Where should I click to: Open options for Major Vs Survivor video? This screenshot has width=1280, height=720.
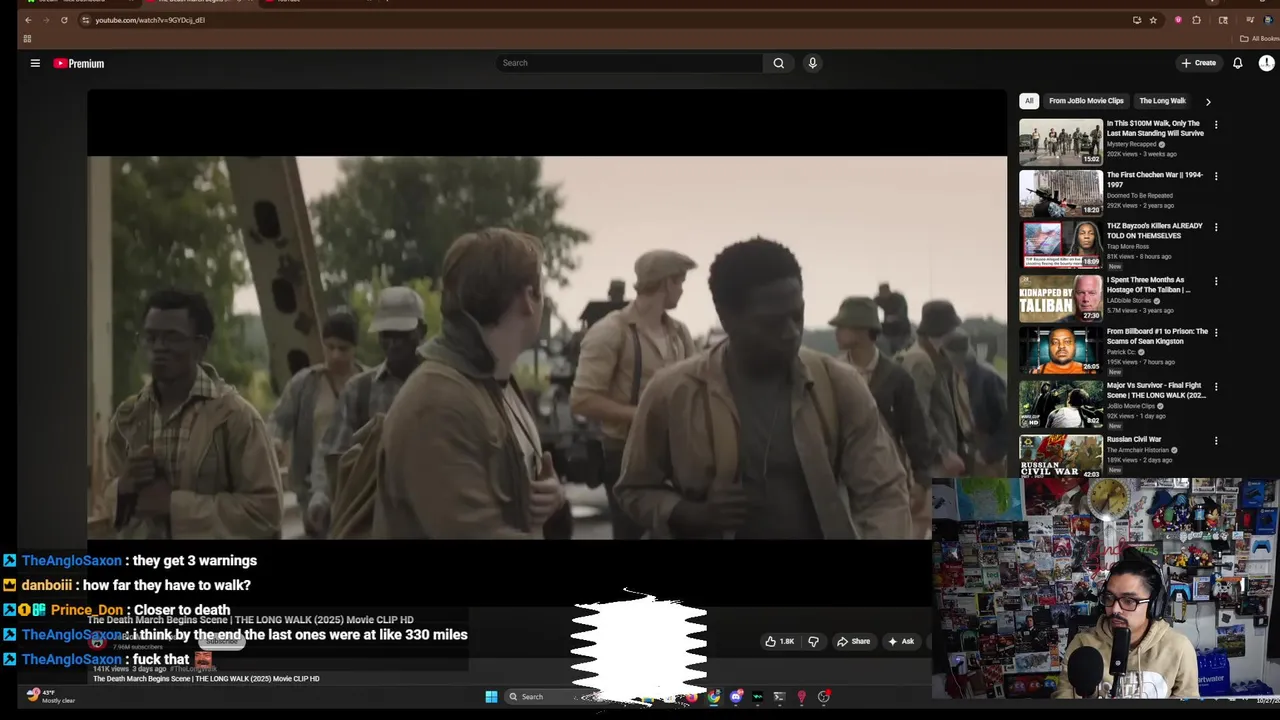pos(1216,386)
